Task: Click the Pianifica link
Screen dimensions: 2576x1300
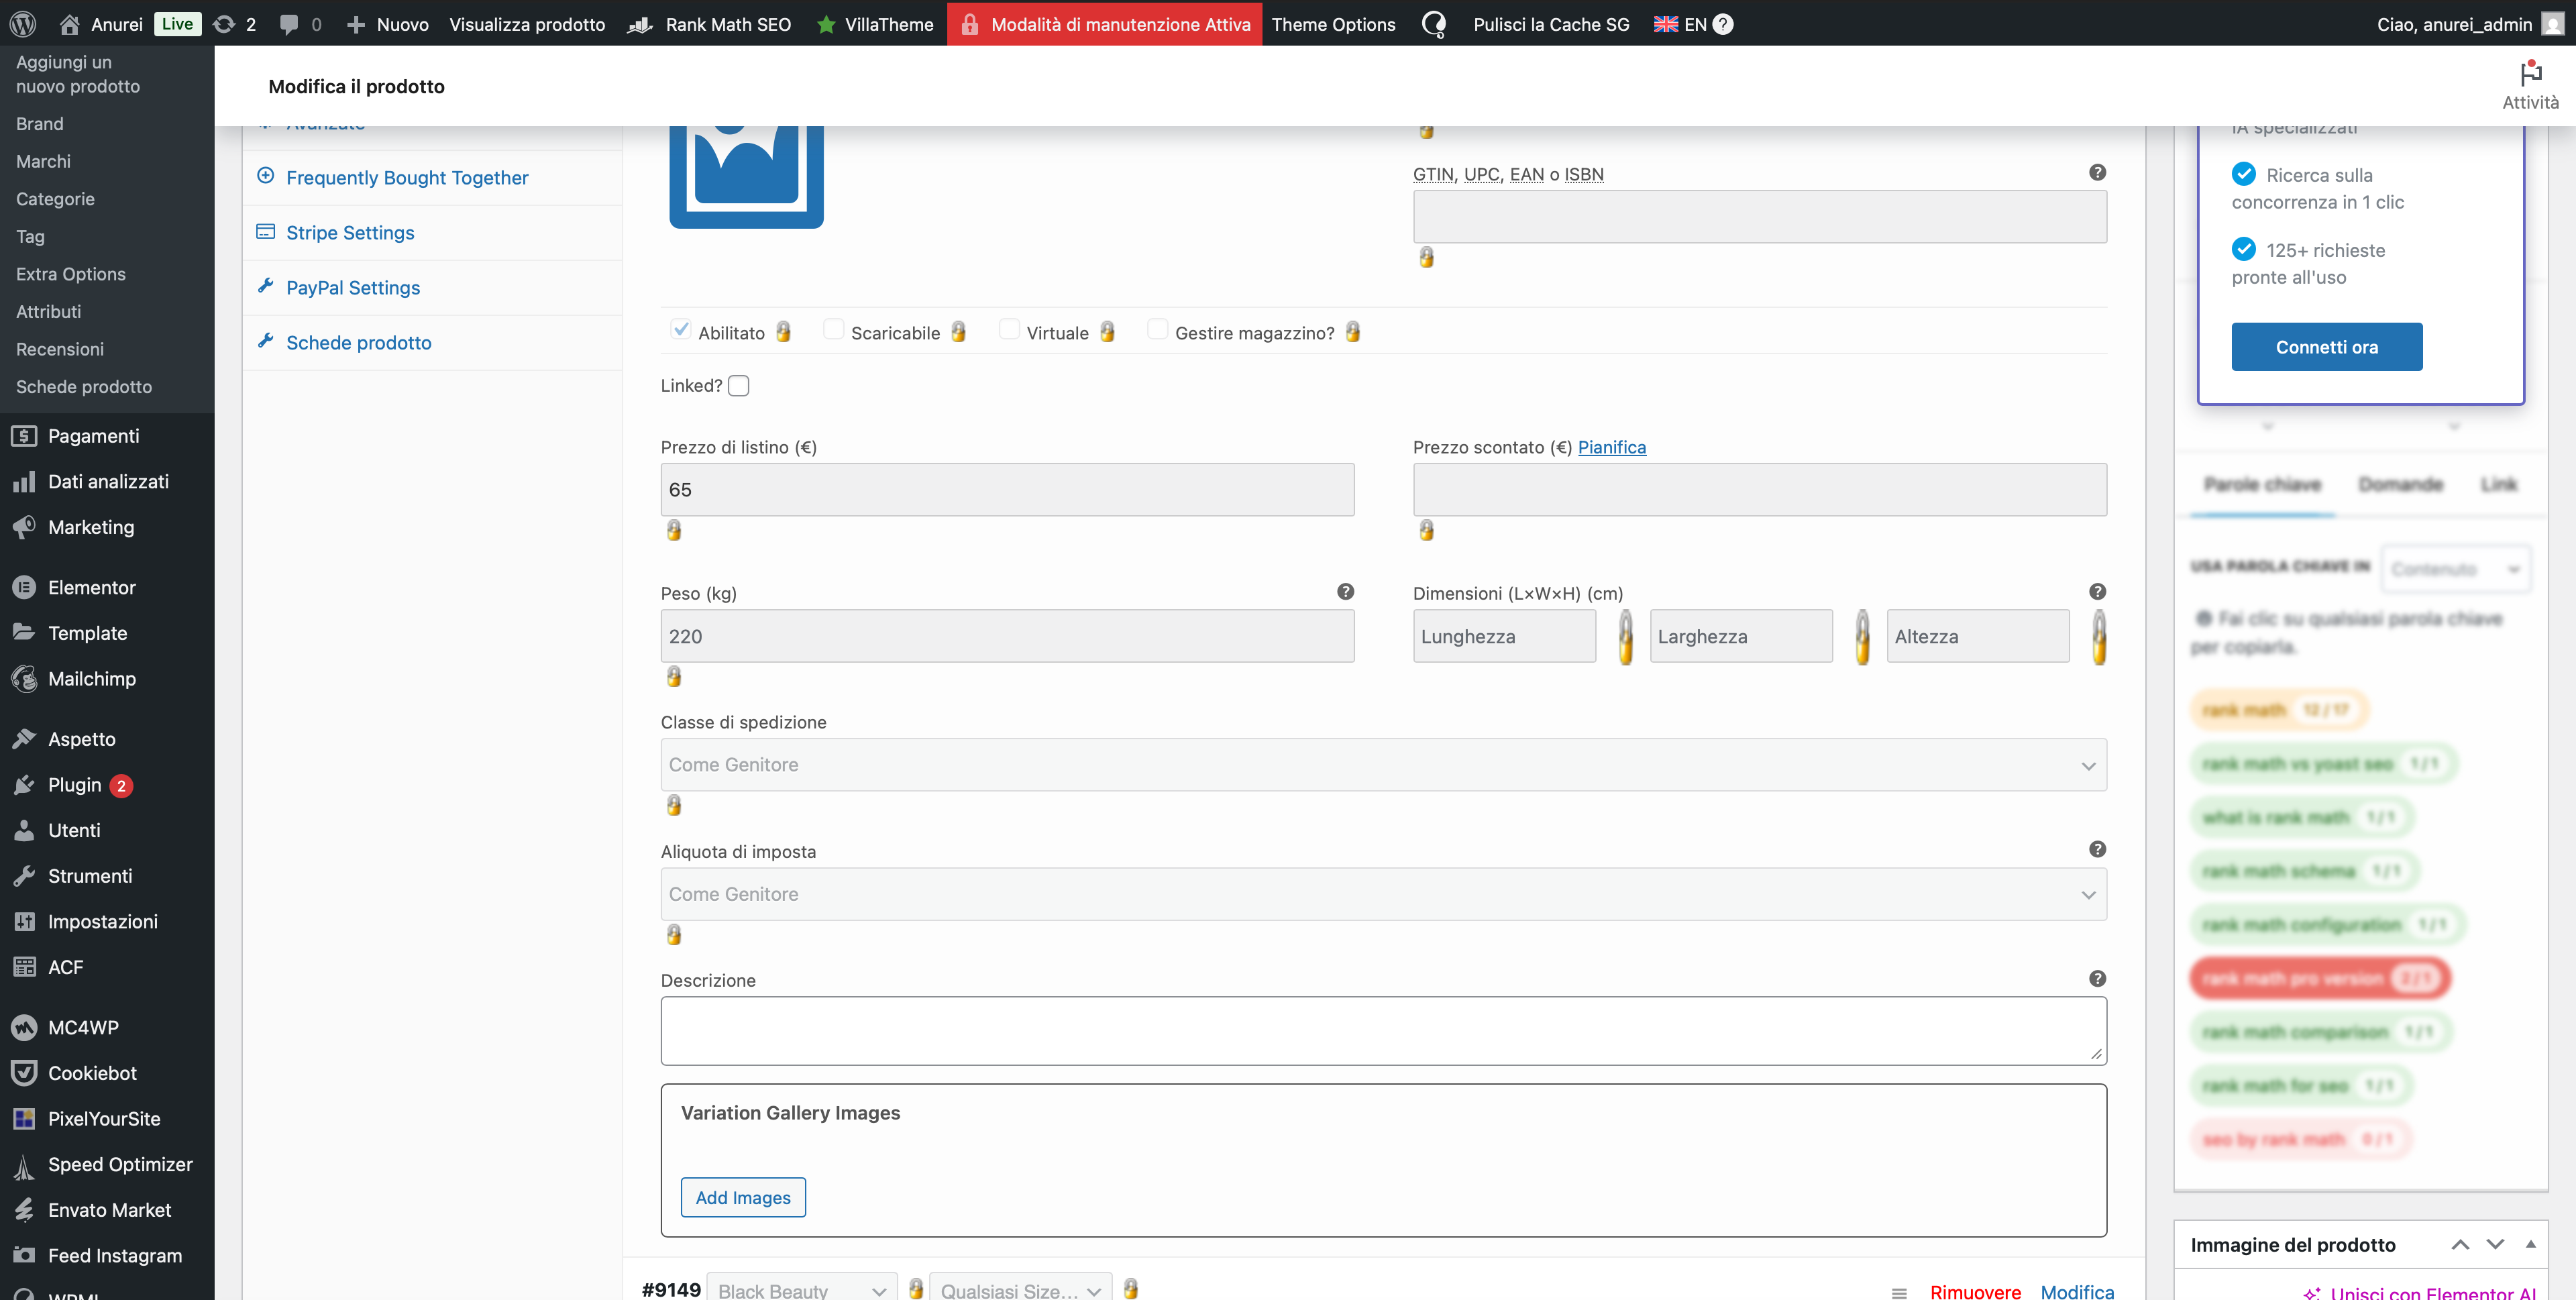Action: pyautogui.click(x=1611, y=447)
